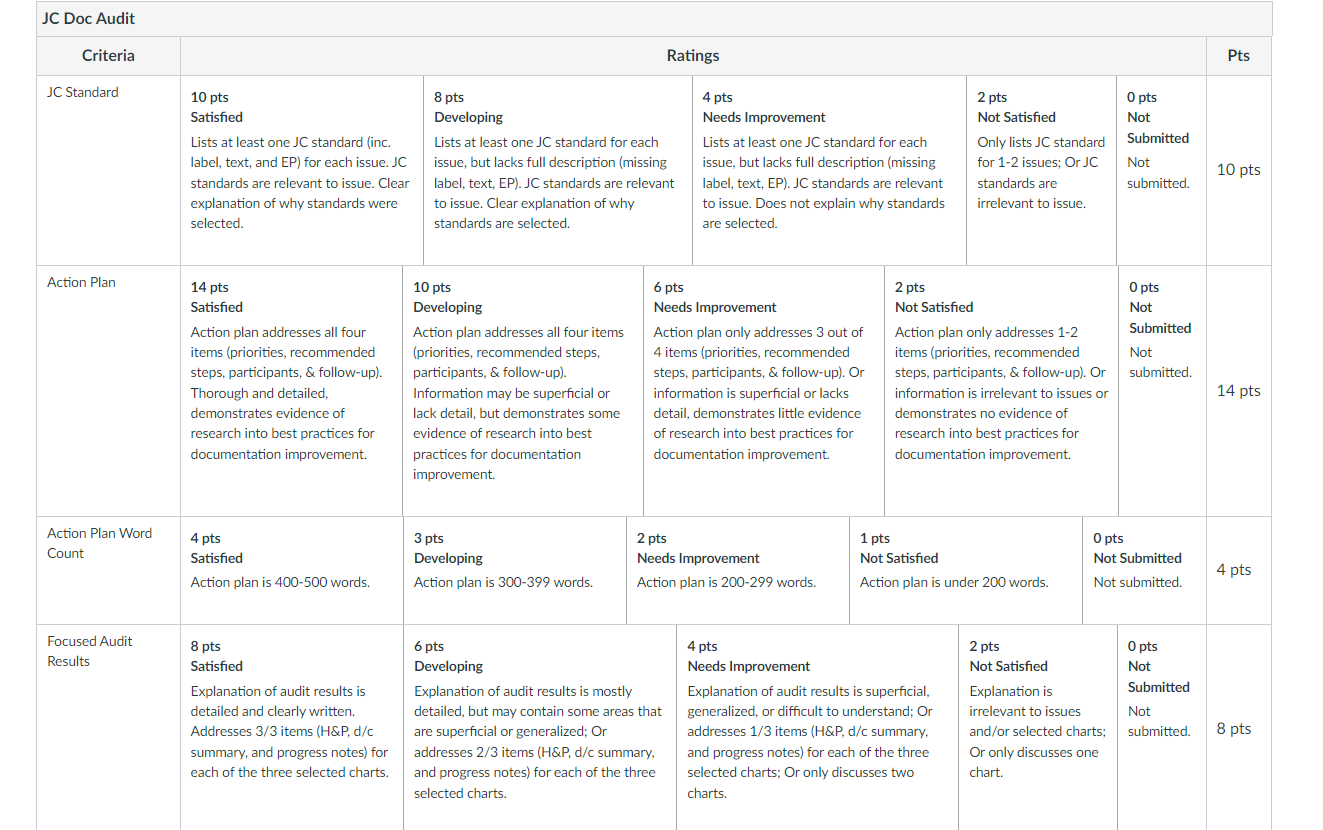The height and width of the screenshot is (830, 1323).
Task: Pick Word Count 2 pts Needs Improvement cell
Action: (738, 570)
